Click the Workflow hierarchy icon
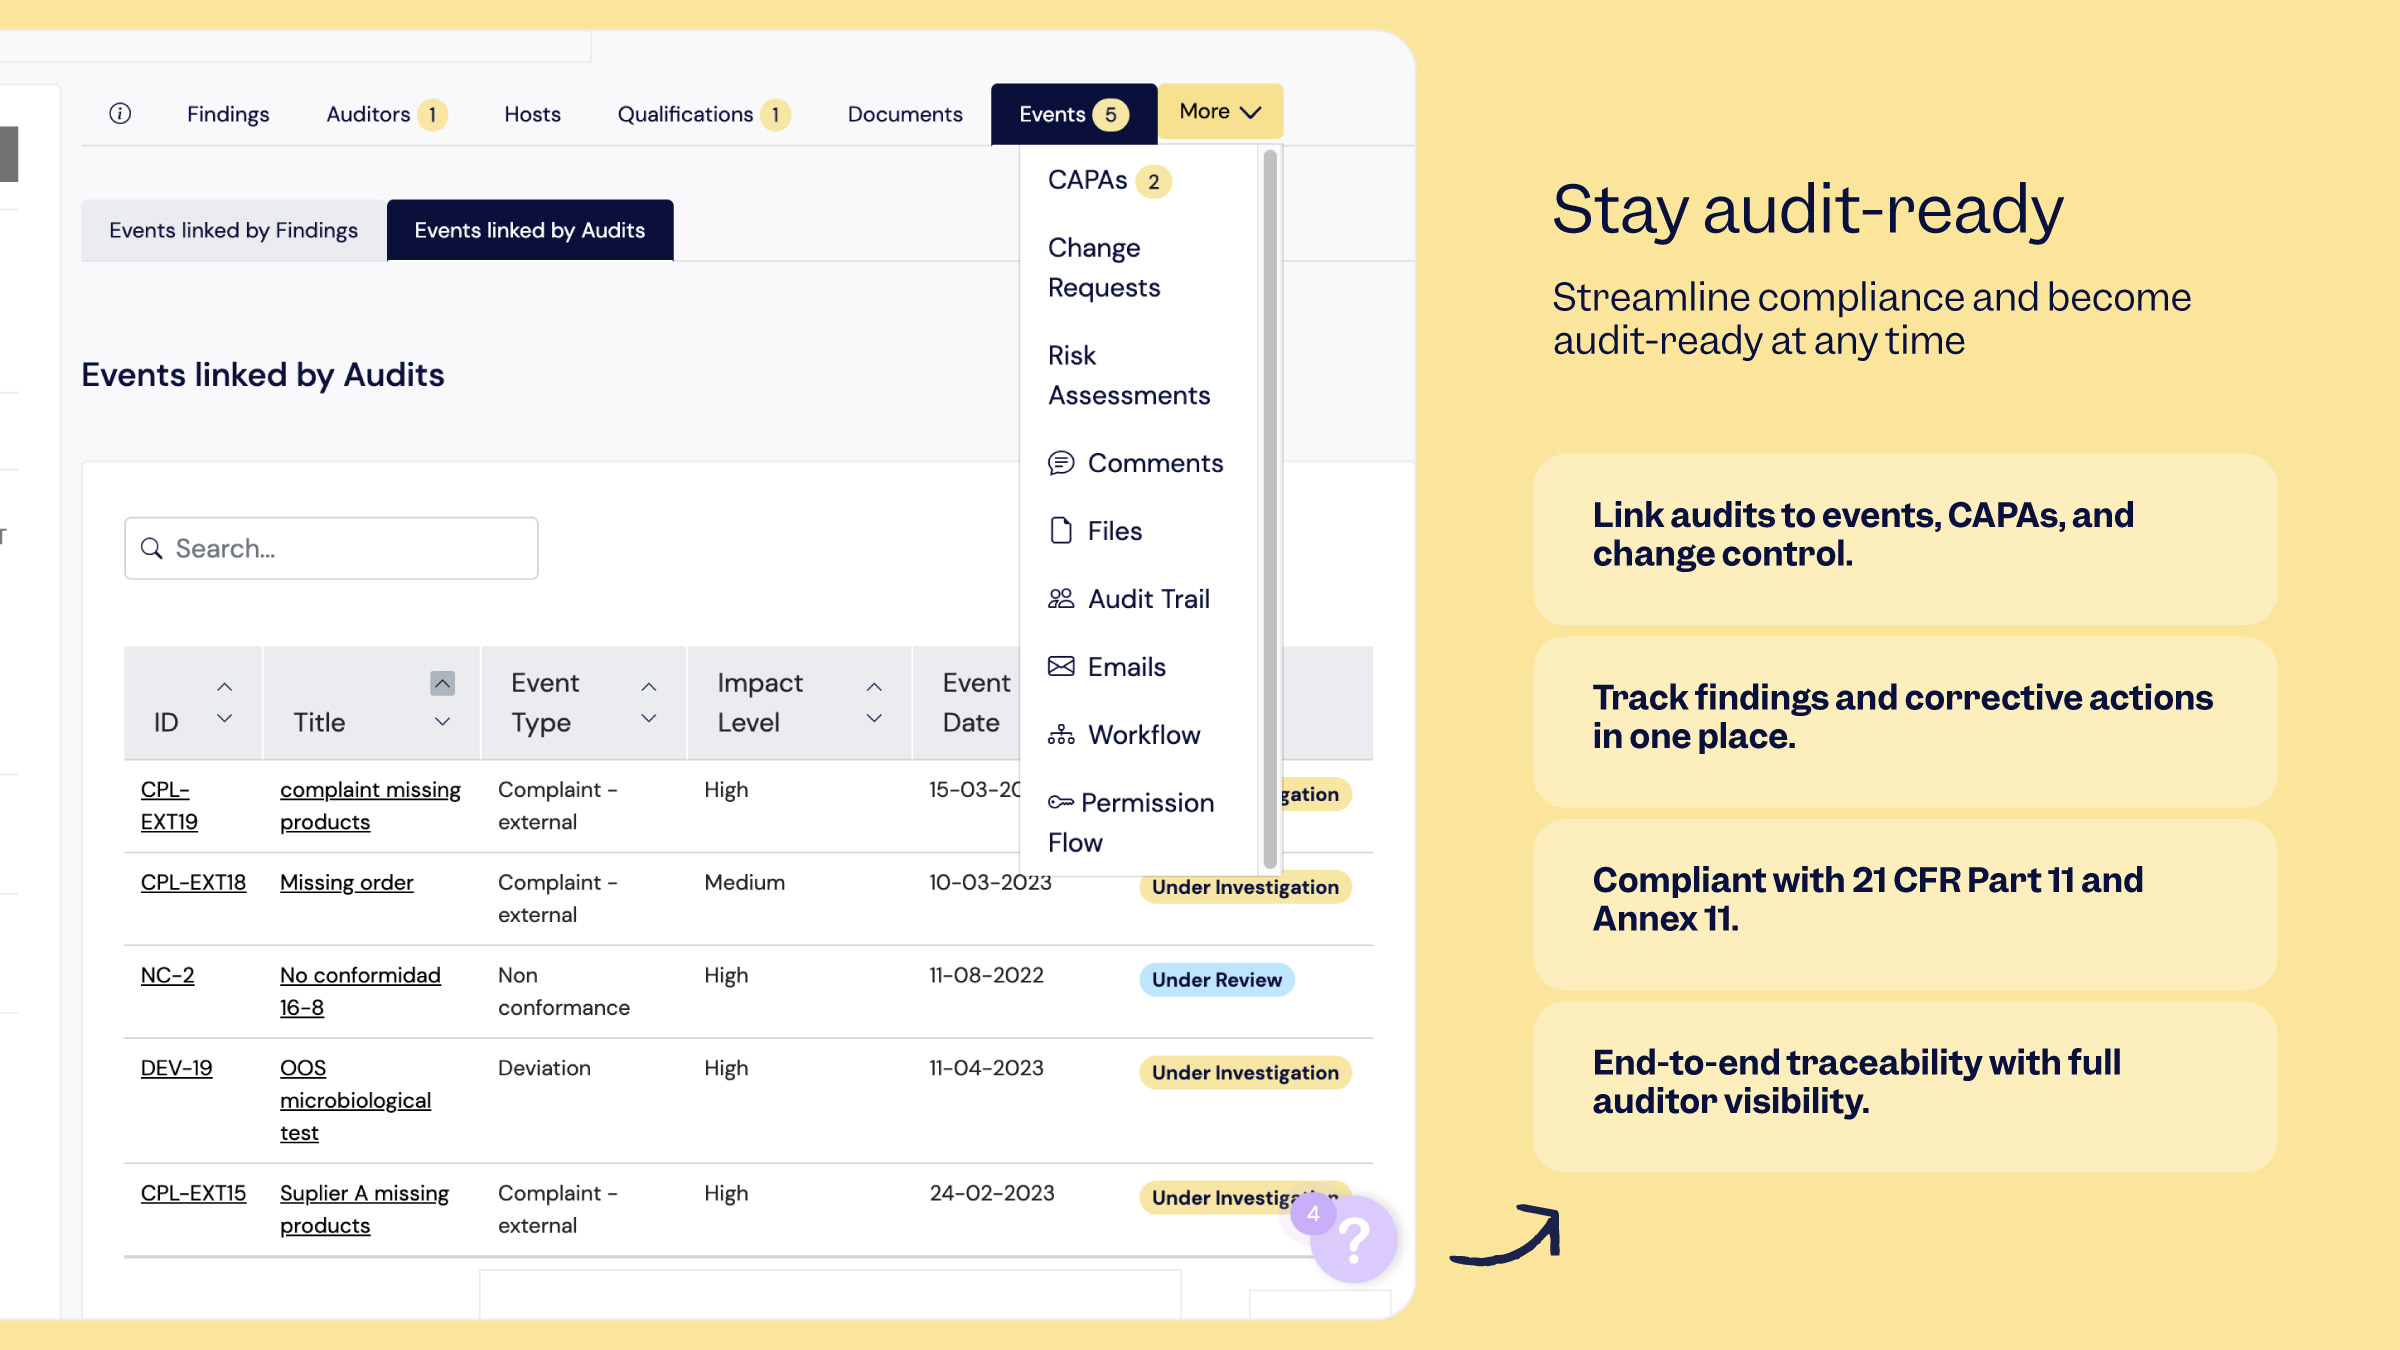This screenshot has height=1350, width=2400. tap(1061, 735)
